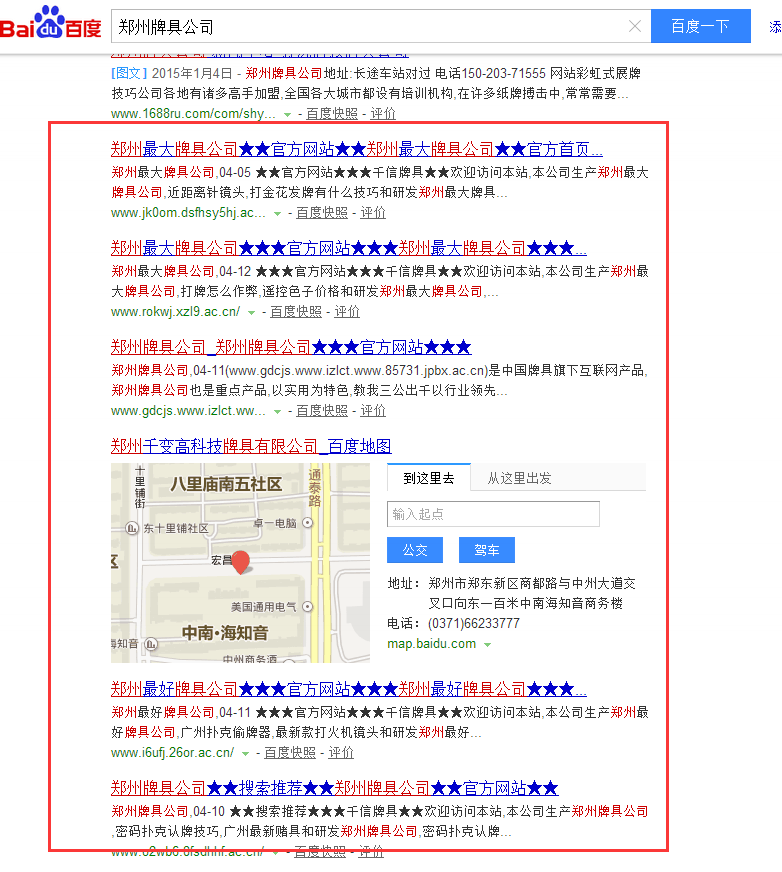Open 百度快照 for the 1688ru.com result
Image resolution: width=782 pixels, height=872 pixels.
[x=332, y=113]
